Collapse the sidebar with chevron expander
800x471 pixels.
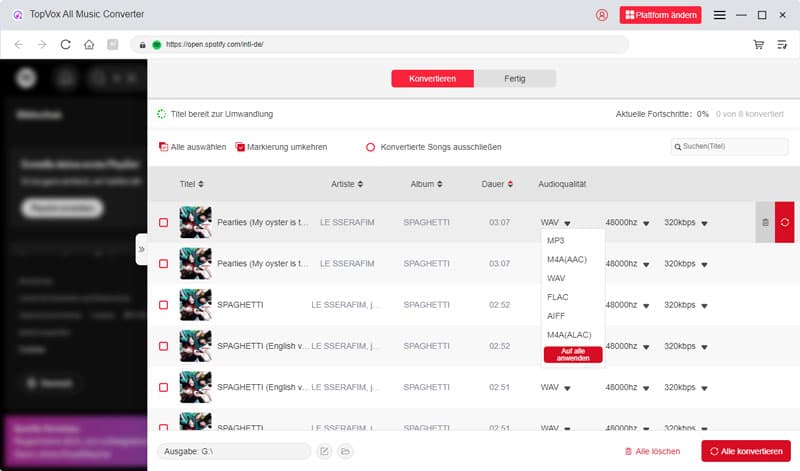tap(141, 248)
